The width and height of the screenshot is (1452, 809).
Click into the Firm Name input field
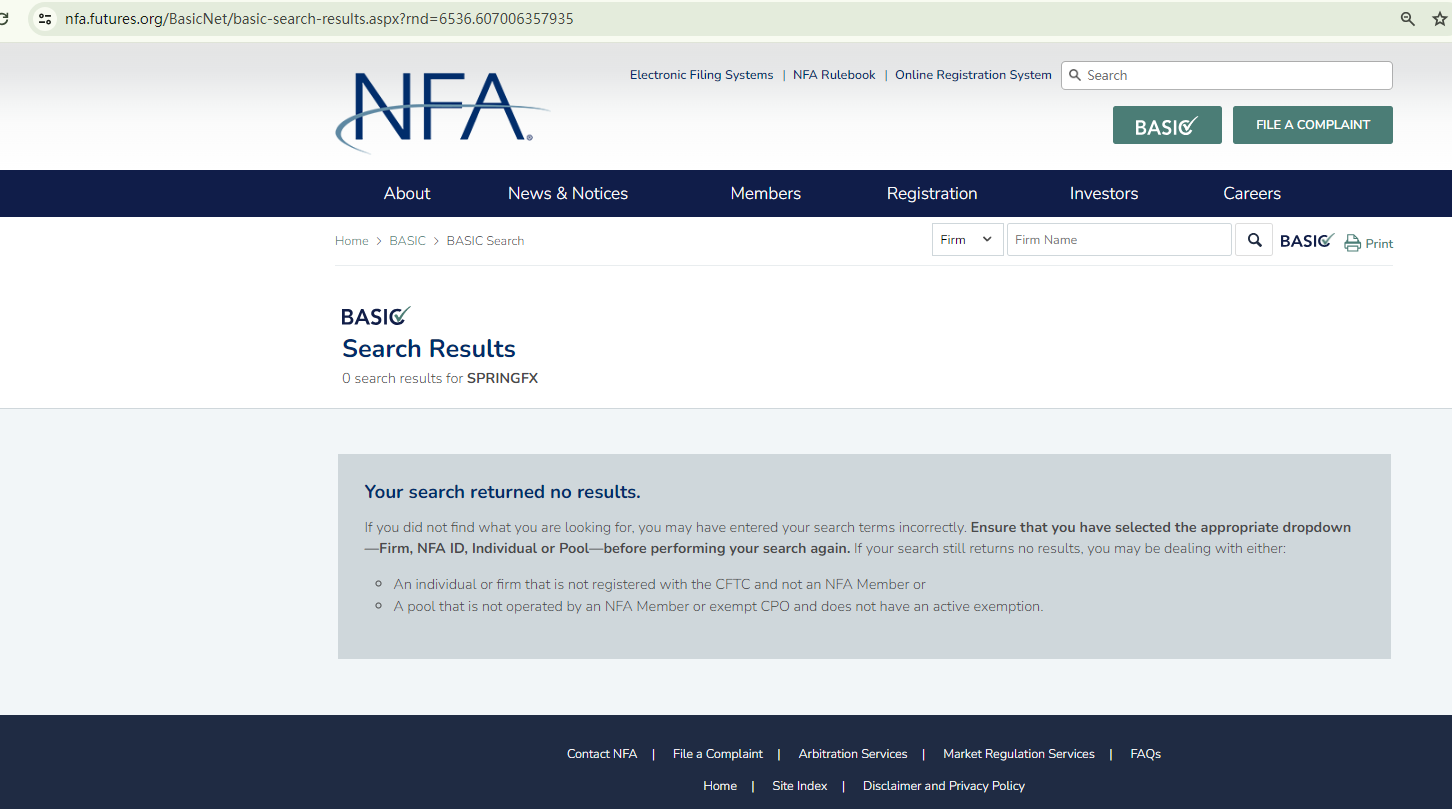tap(1118, 240)
